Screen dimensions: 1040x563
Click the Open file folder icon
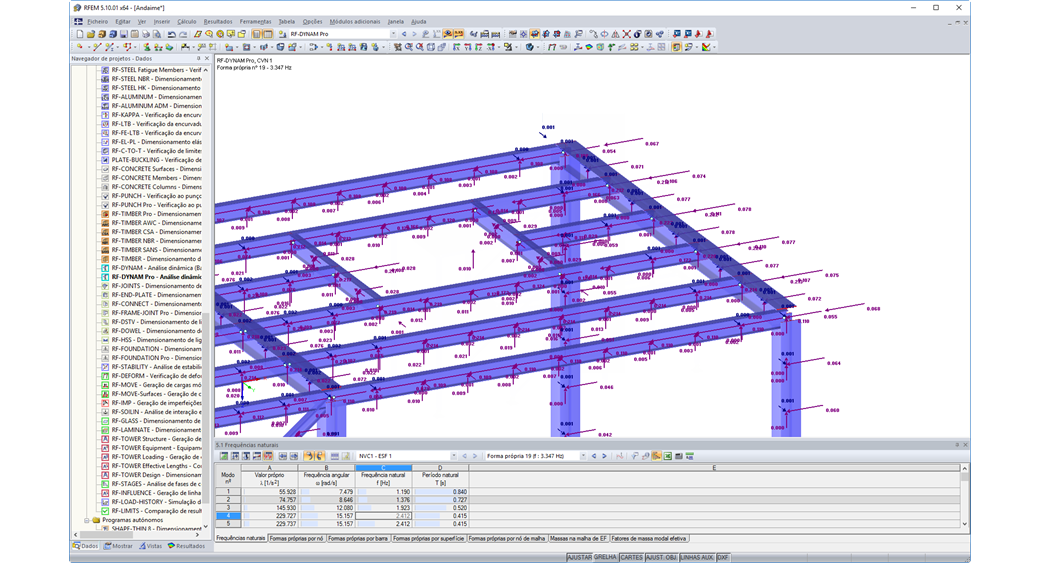[x=91, y=34]
